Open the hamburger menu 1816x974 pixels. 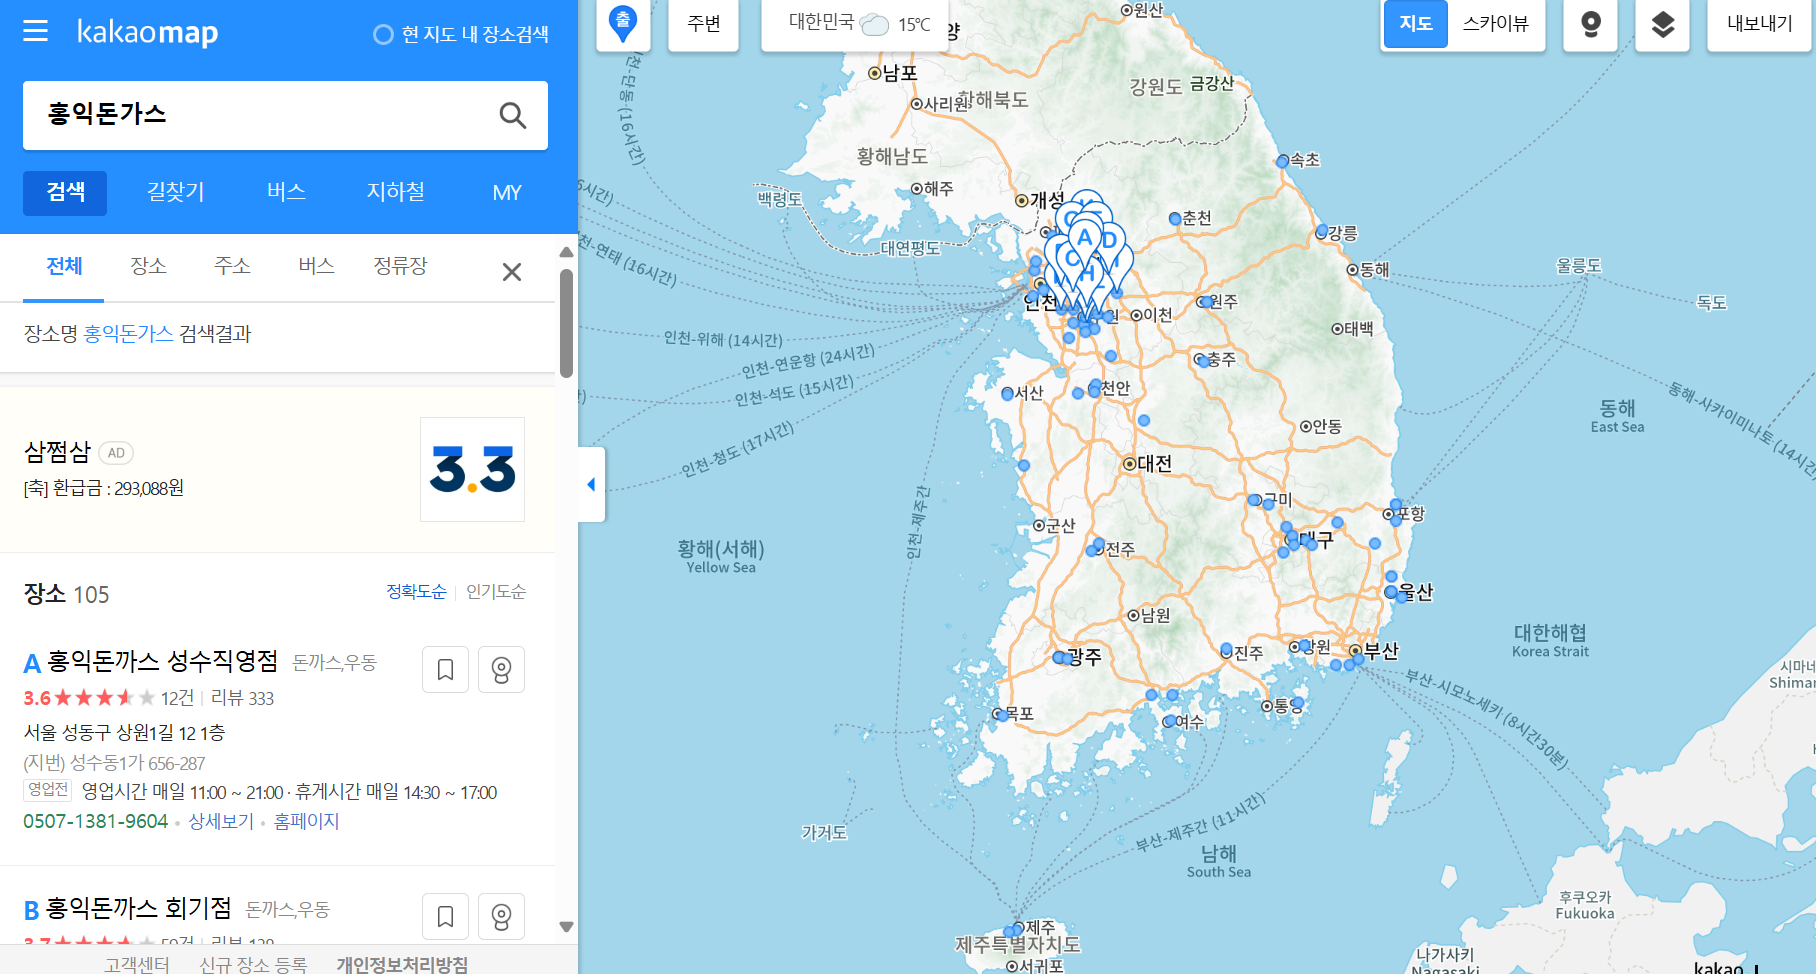tap(36, 32)
